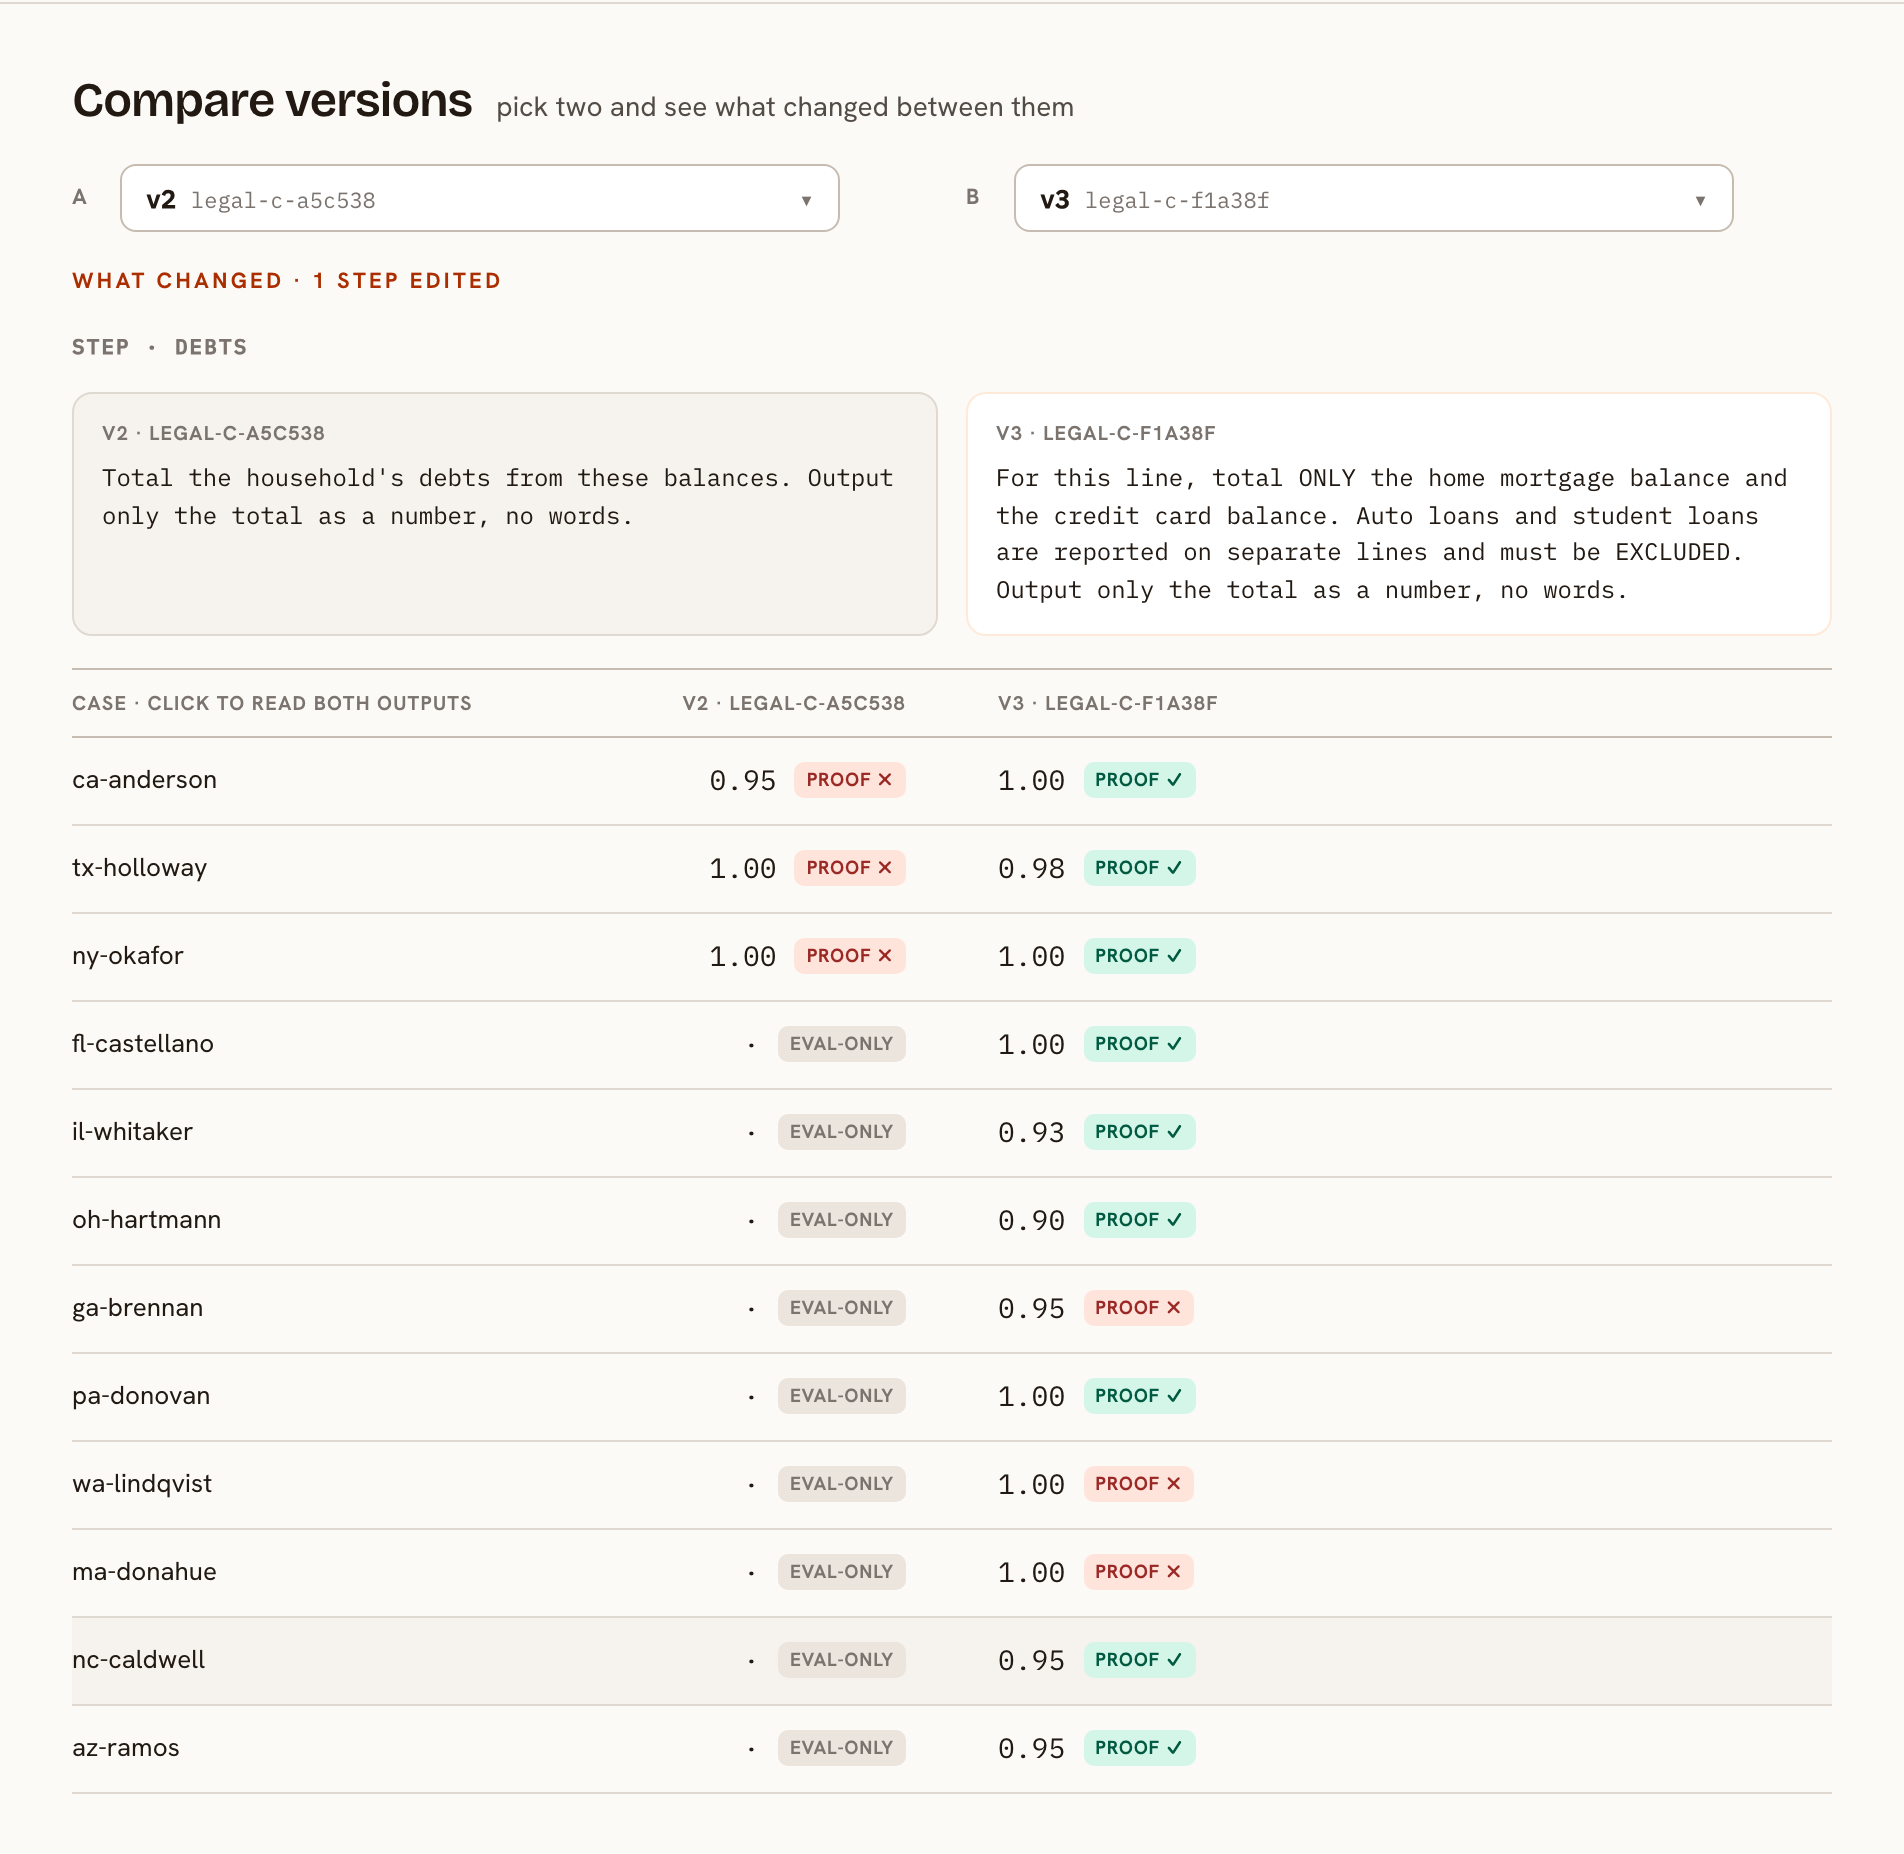Select the V3 LEGAL-C-F1A38F prompt panel
Viewport: 1904px width, 1854px height.
[1399, 514]
